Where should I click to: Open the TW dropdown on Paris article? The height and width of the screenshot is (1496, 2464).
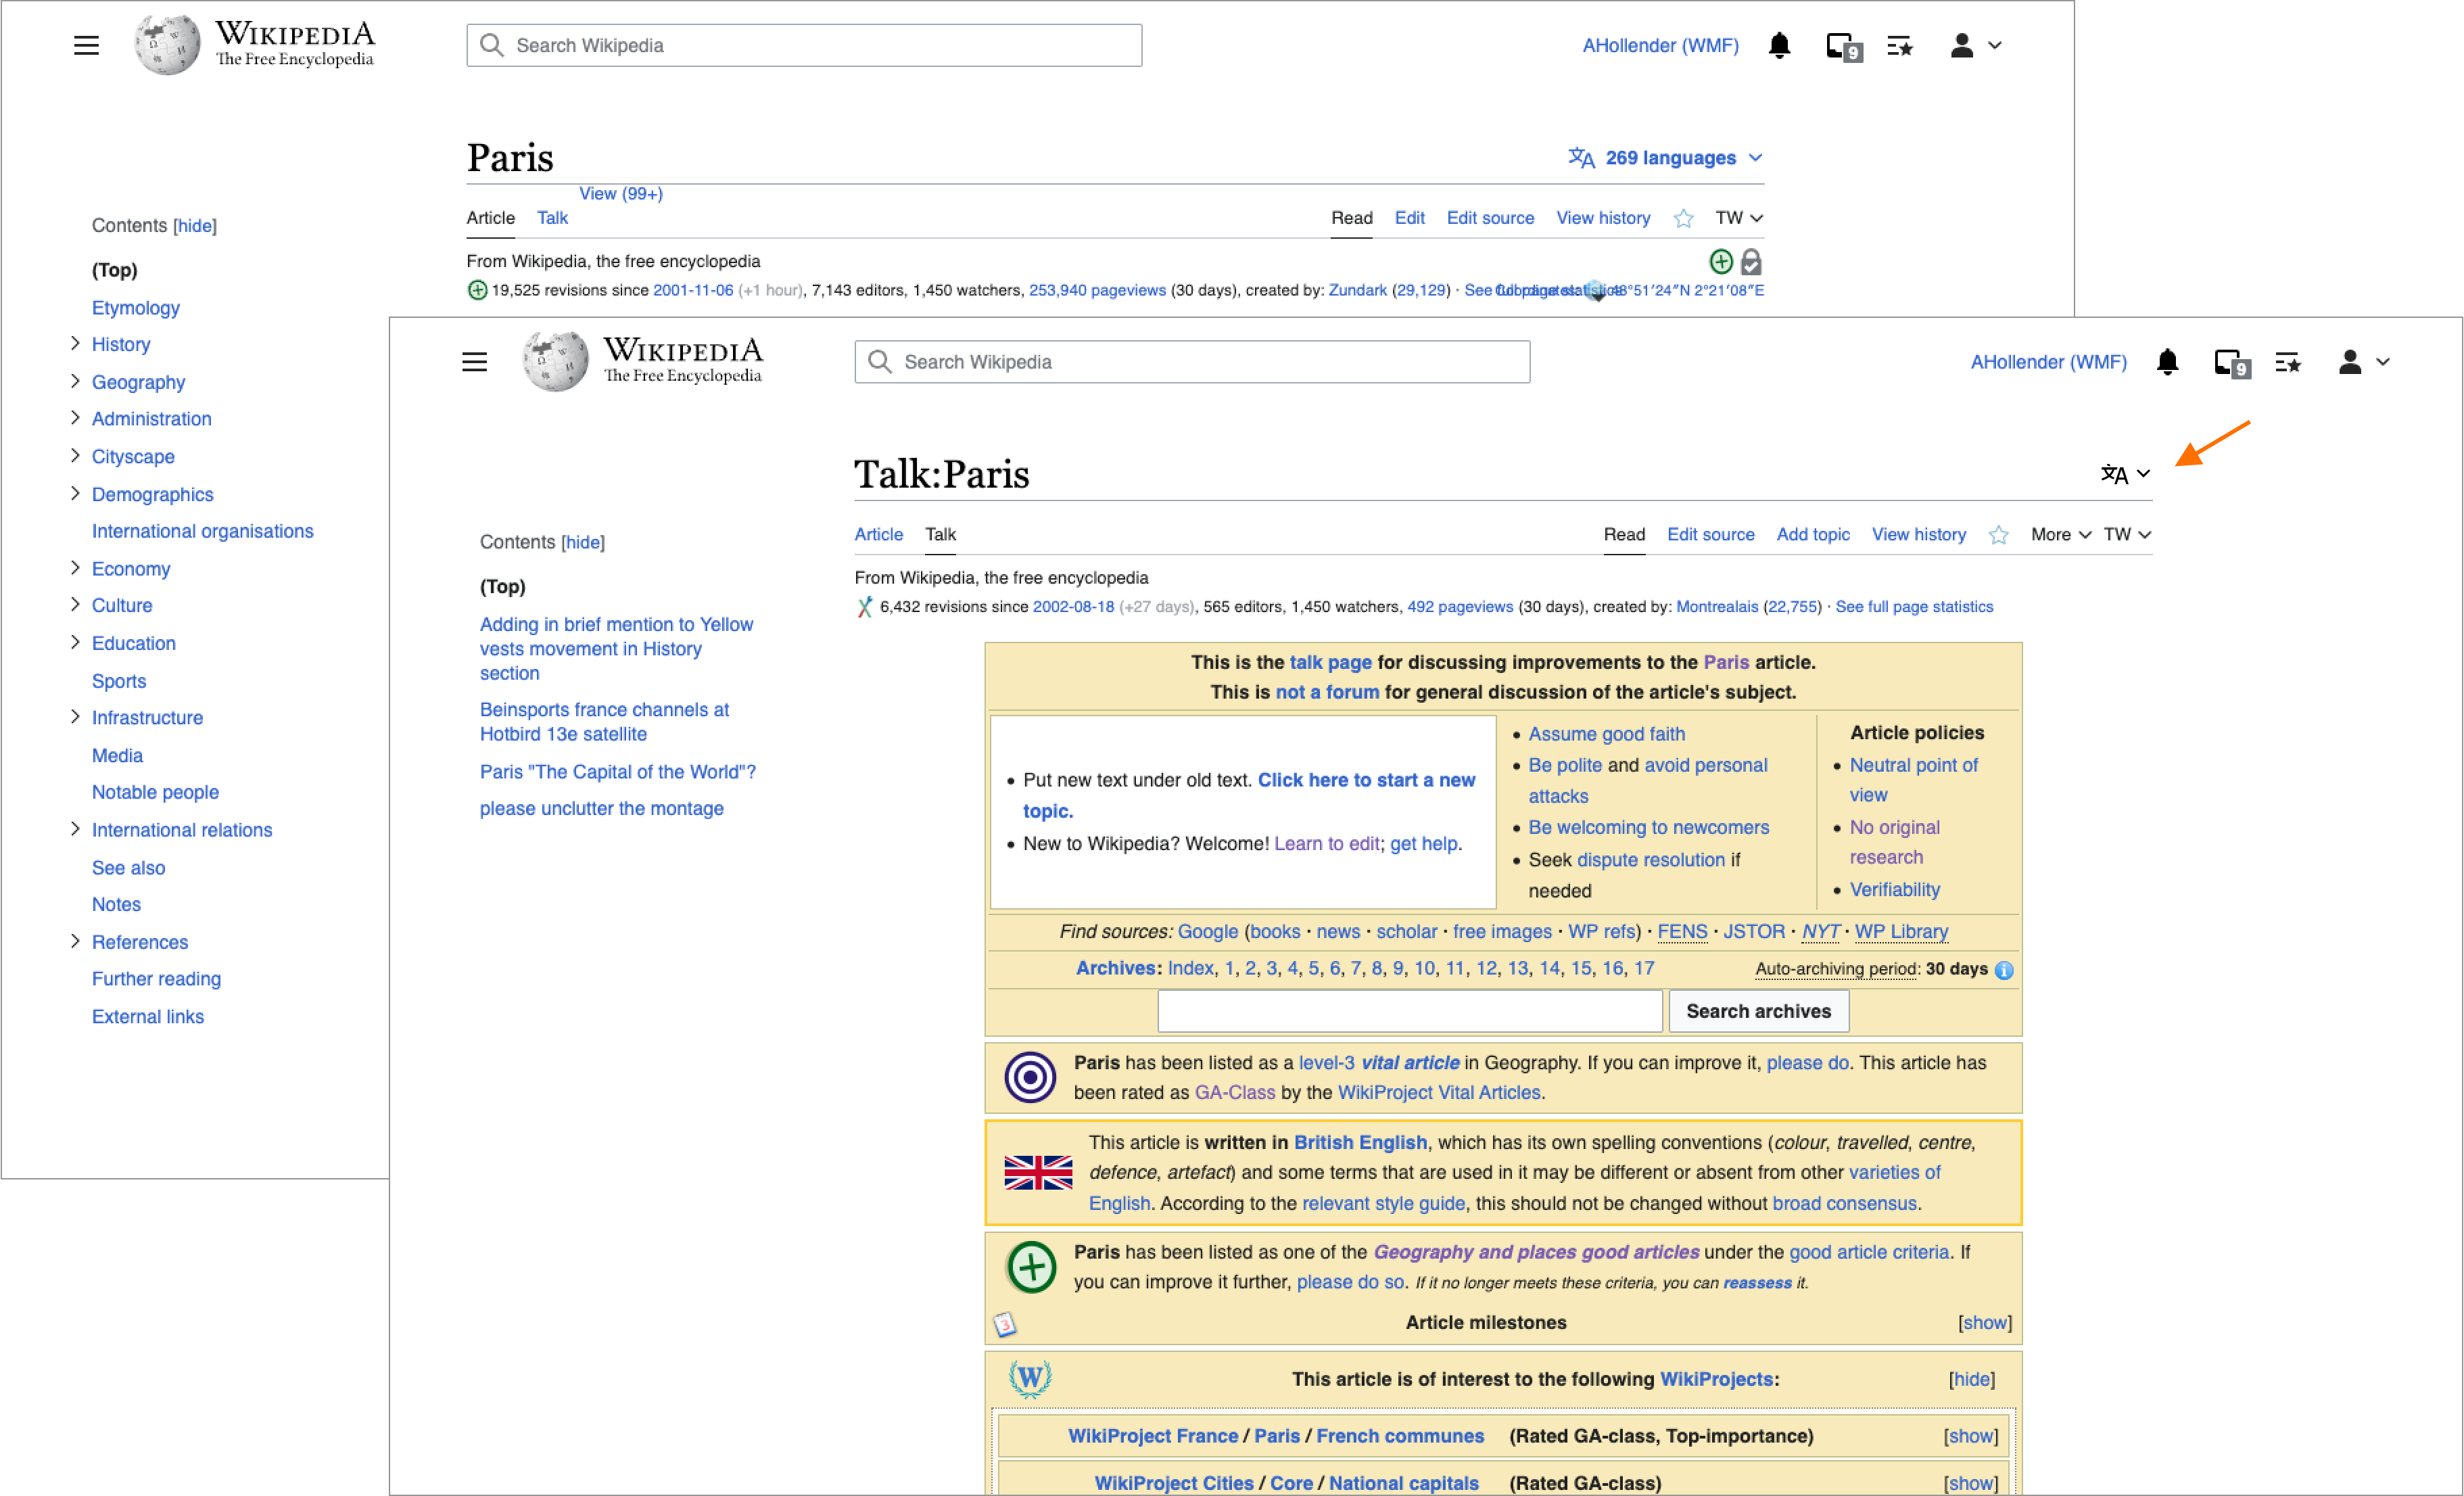click(1739, 218)
